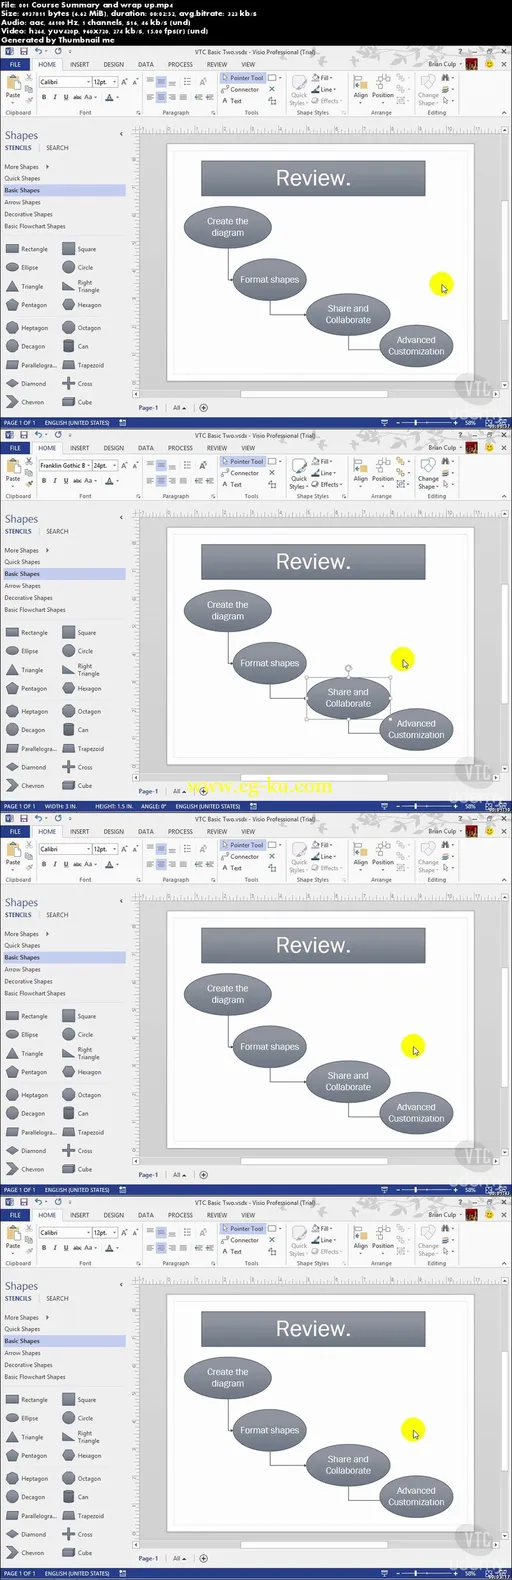Viewport: 512px width, 1580px height.
Task: Click the 'Create the diagram' shape in the first frame
Action: tap(227, 227)
